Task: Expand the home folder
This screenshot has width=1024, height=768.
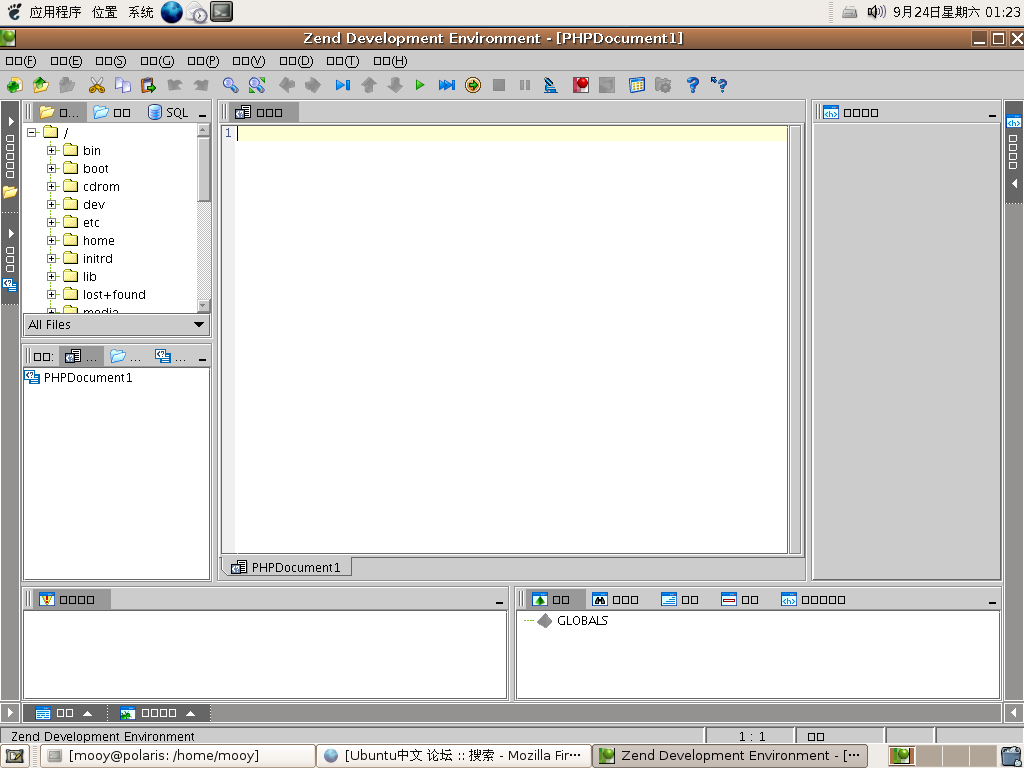Action: point(52,240)
